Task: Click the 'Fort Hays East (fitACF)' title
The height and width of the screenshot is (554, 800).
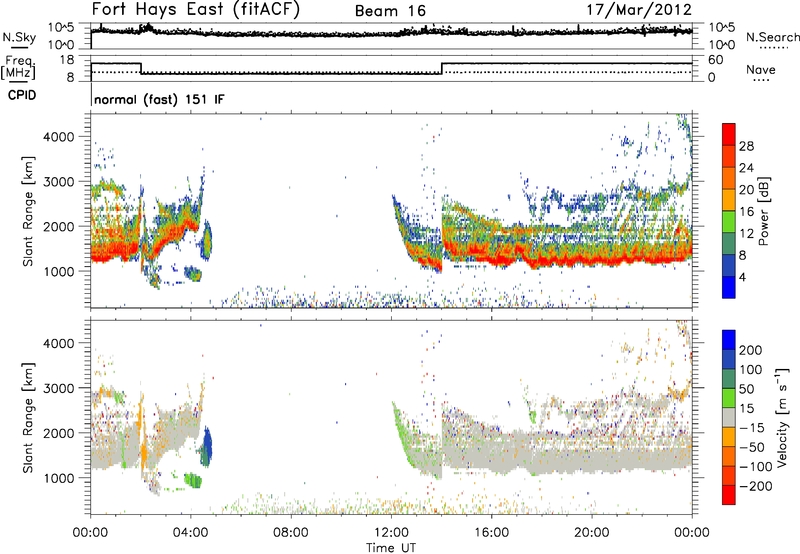Action: click(196, 9)
